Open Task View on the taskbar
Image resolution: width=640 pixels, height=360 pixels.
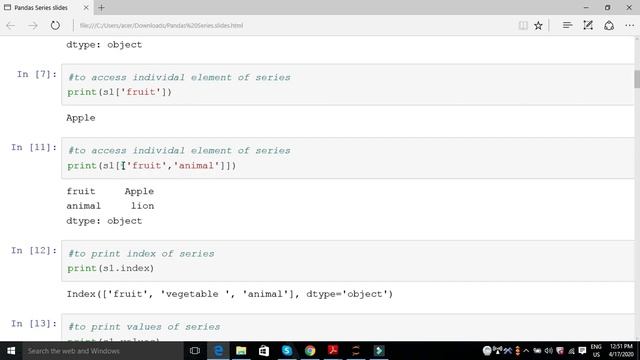tap(195, 351)
